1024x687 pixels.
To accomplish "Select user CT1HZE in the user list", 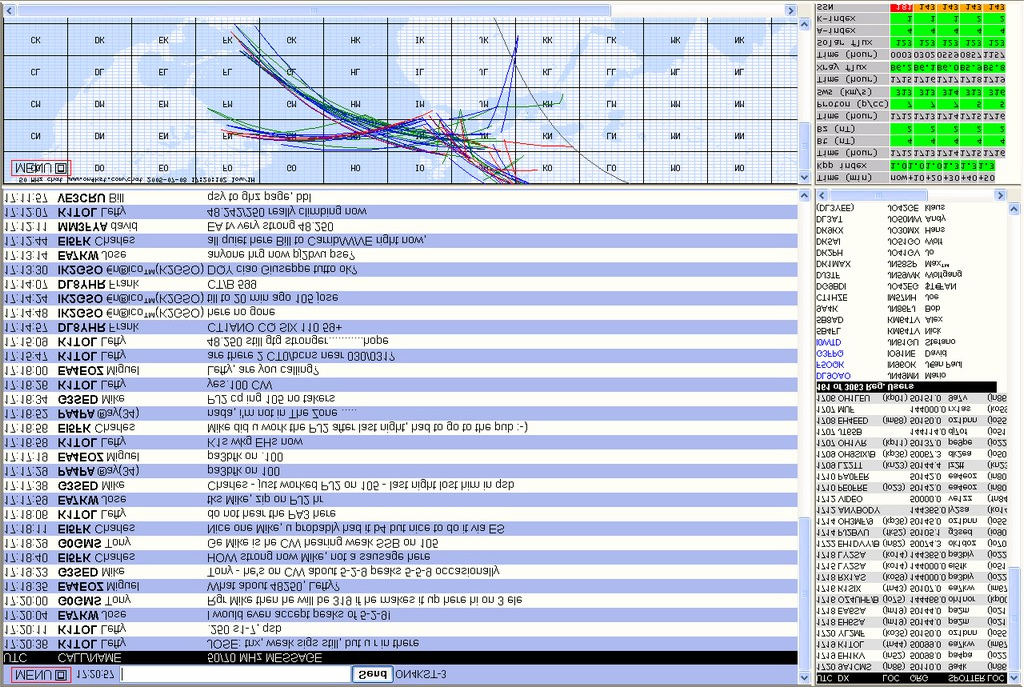I will coord(831,297).
